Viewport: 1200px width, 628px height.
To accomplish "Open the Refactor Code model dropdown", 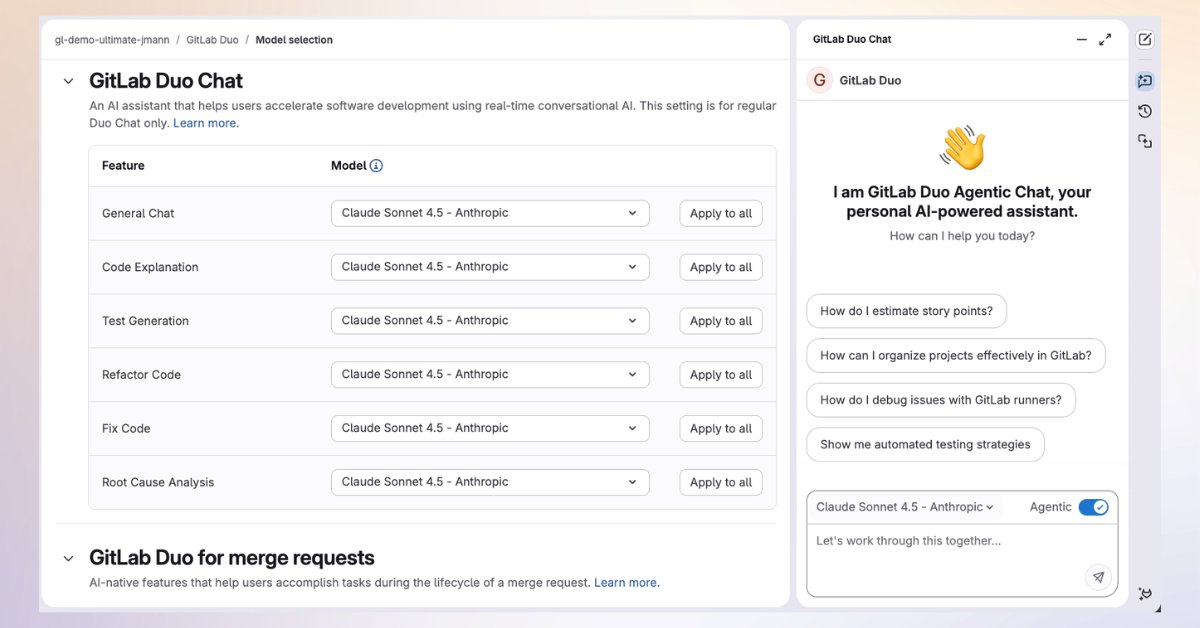I will coord(490,375).
